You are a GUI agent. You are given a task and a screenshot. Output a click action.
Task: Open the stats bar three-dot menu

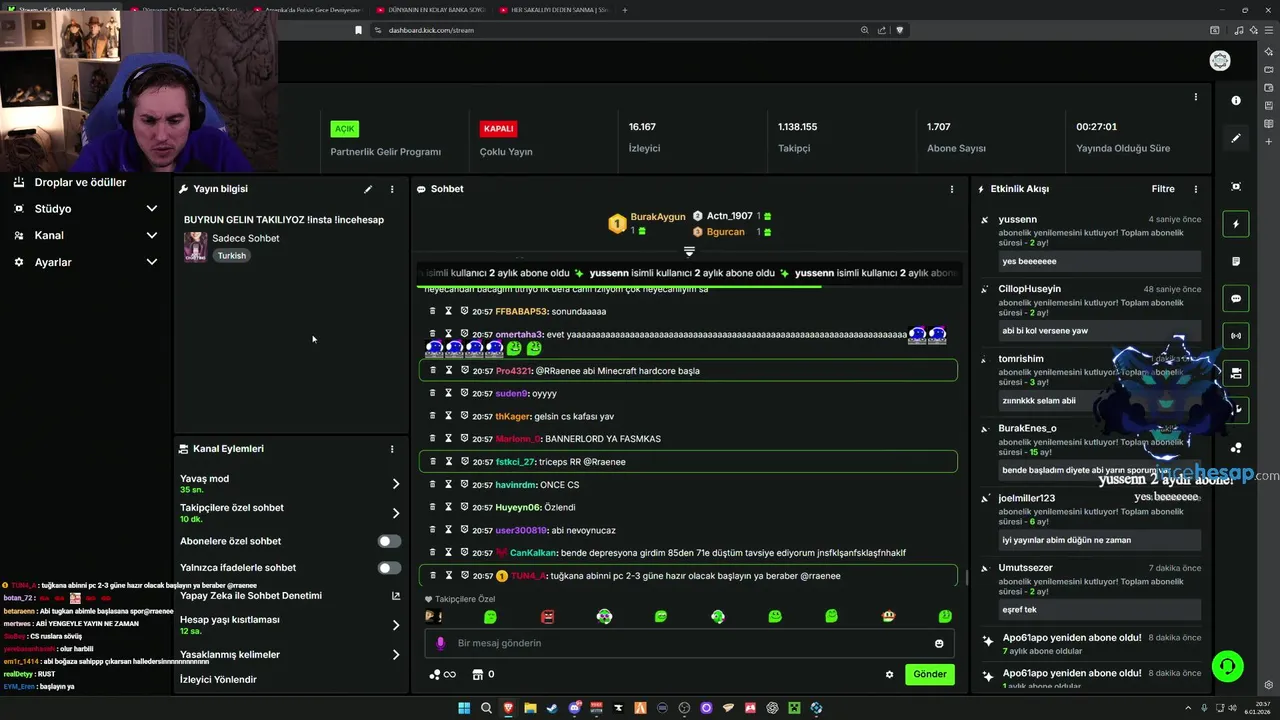coord(1195,97)
